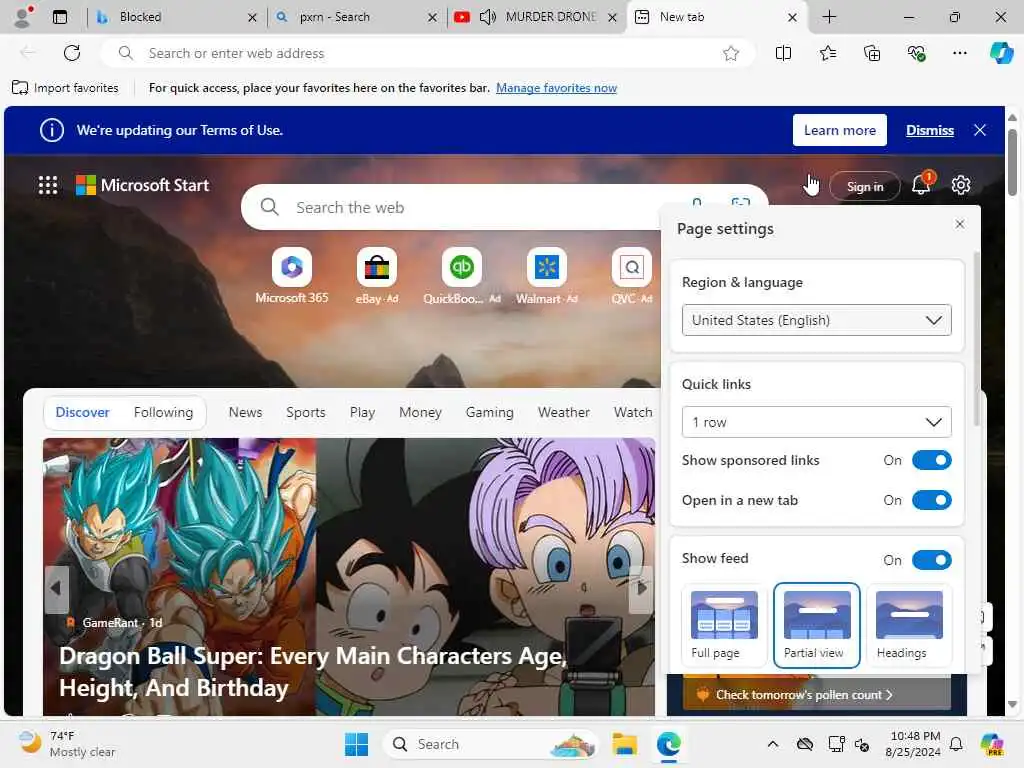Click the page settings gear icon
1024x768 pixels.
(961, 185)
